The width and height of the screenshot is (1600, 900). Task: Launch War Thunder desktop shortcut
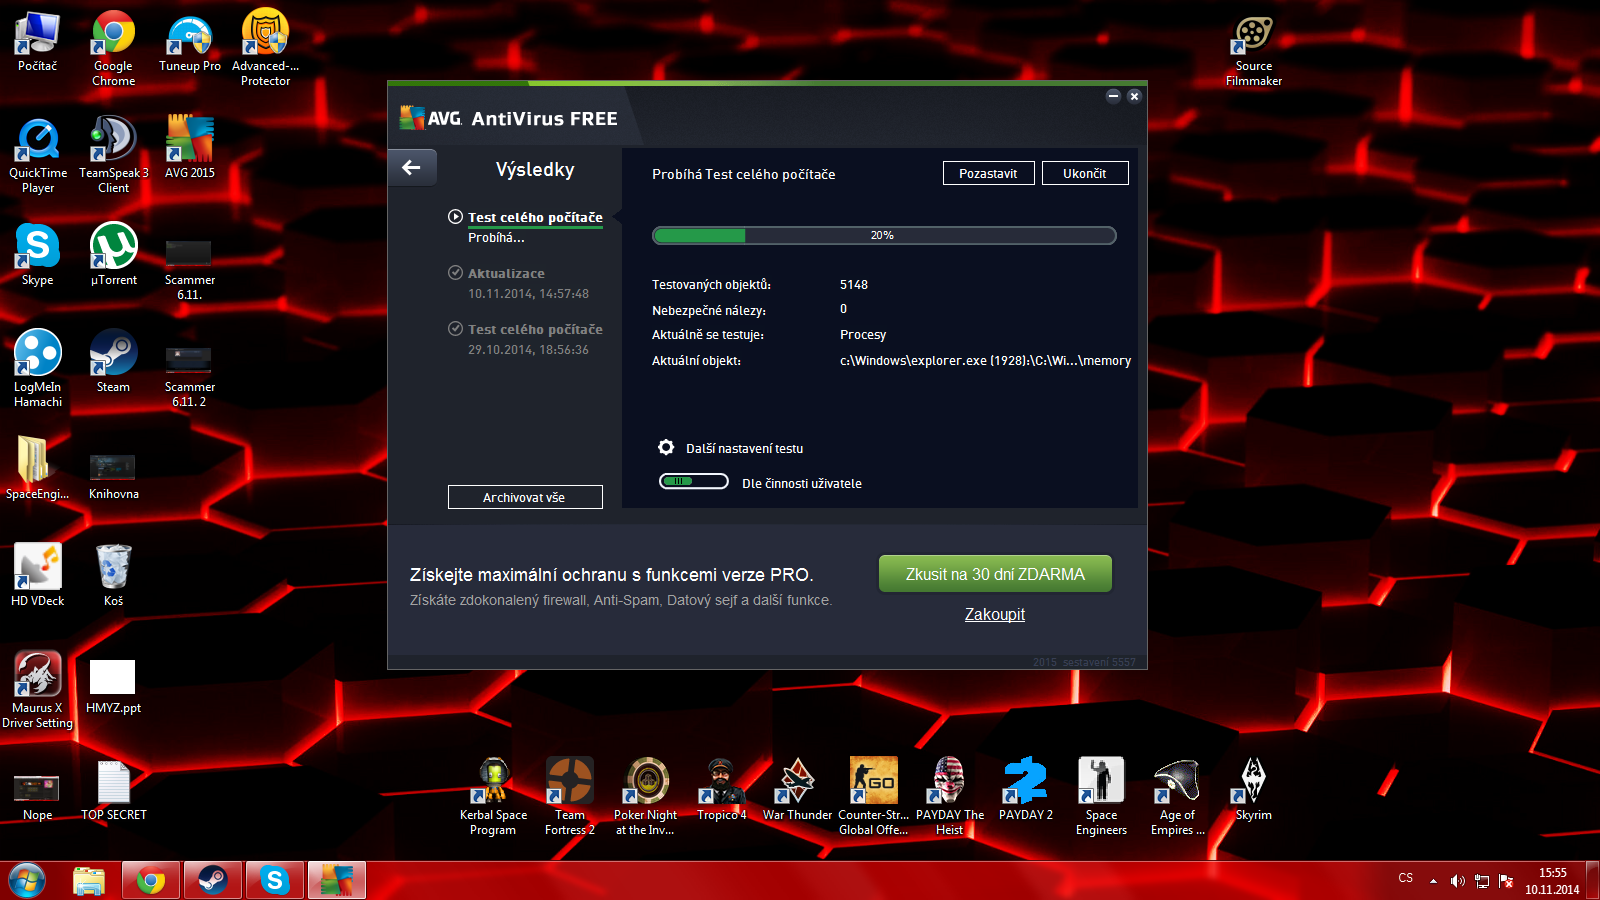(x=797, y=790)
